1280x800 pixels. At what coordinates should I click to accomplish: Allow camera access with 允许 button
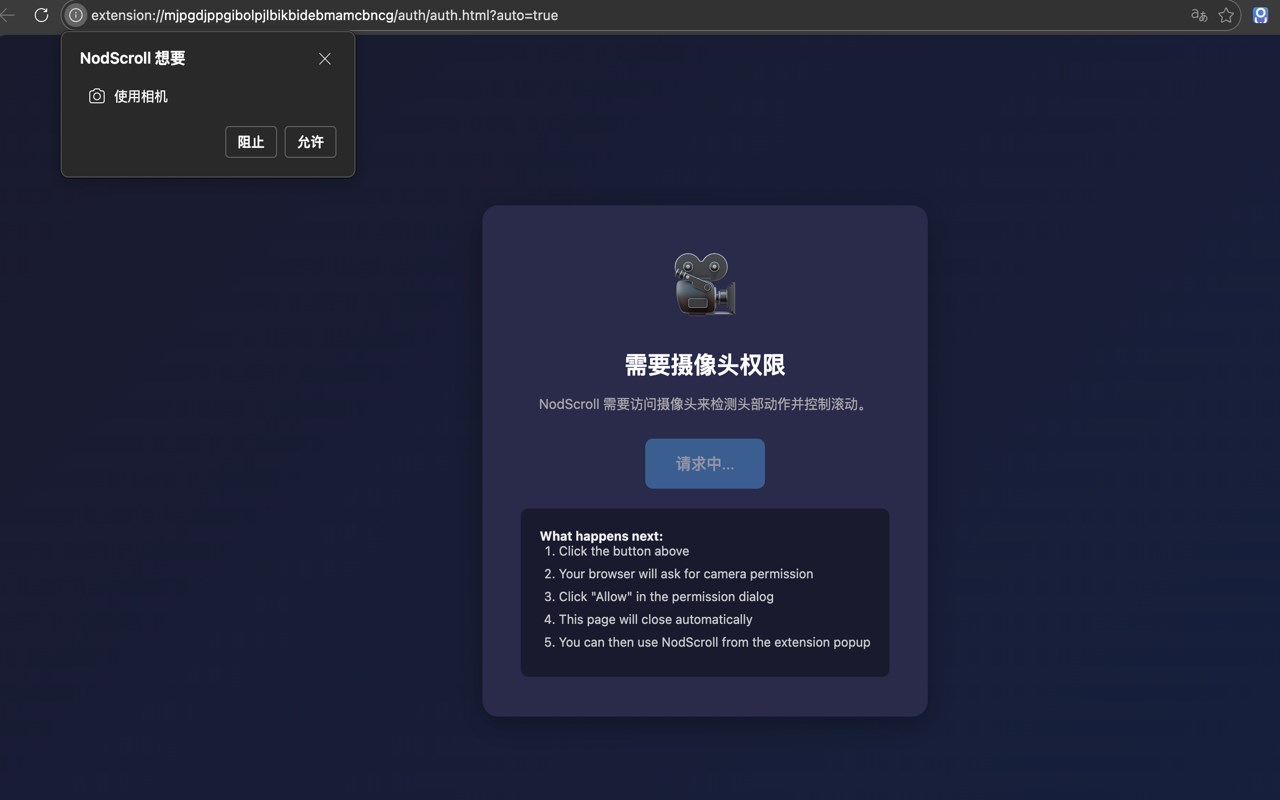click(310, 142)
